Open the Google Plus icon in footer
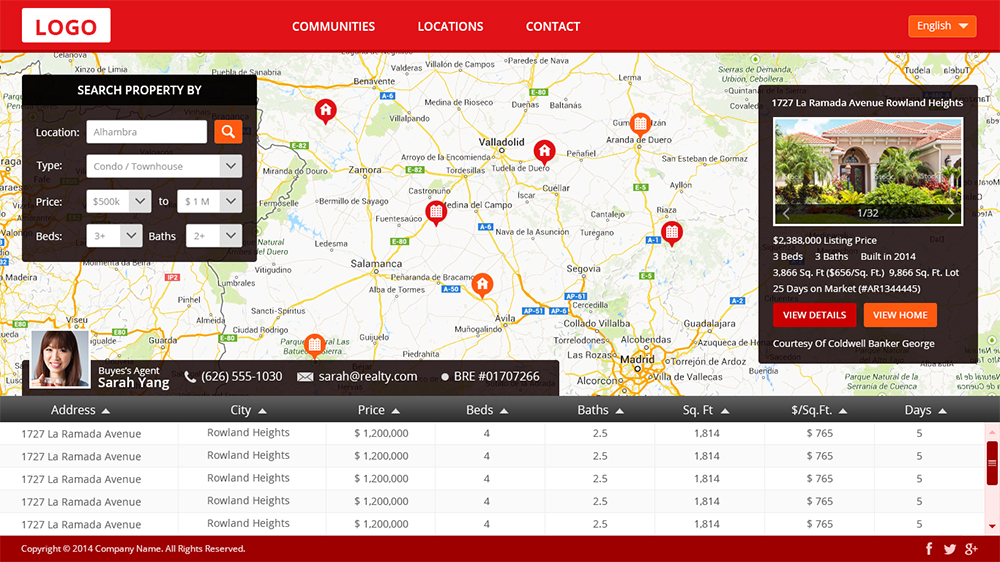The height and width of the screenshot is (562, 1000). tap(971, 549)
